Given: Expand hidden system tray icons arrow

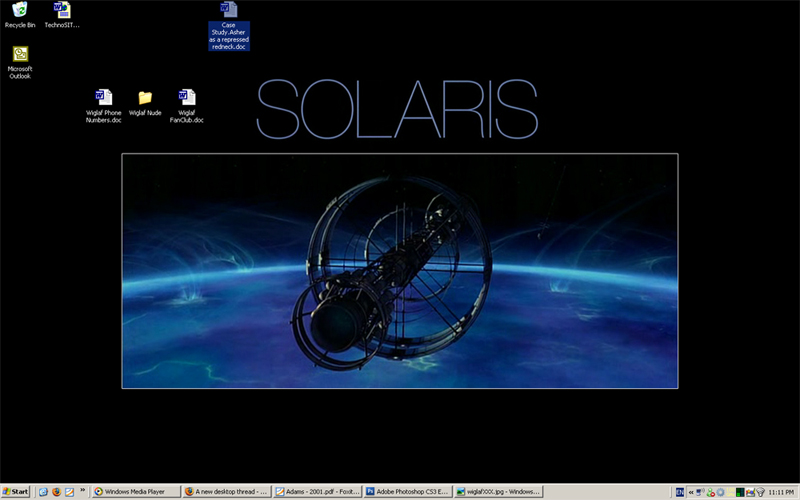Looking at the screenshot, I should point(691,492).
